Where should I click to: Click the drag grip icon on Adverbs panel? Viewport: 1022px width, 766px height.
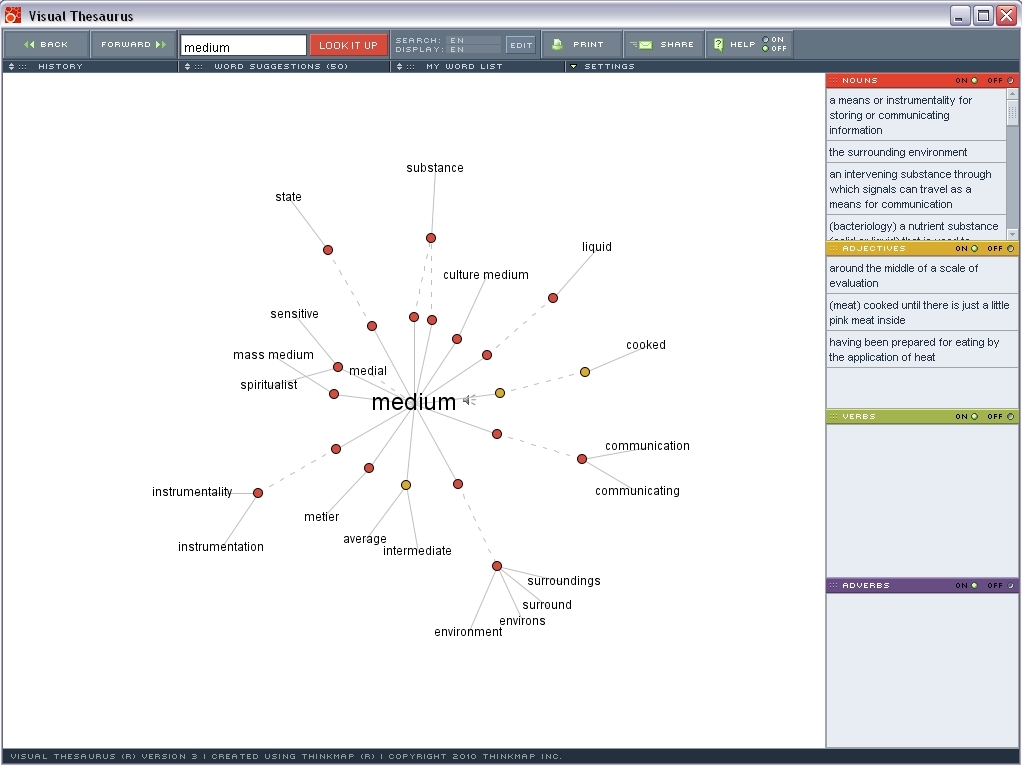833,585
